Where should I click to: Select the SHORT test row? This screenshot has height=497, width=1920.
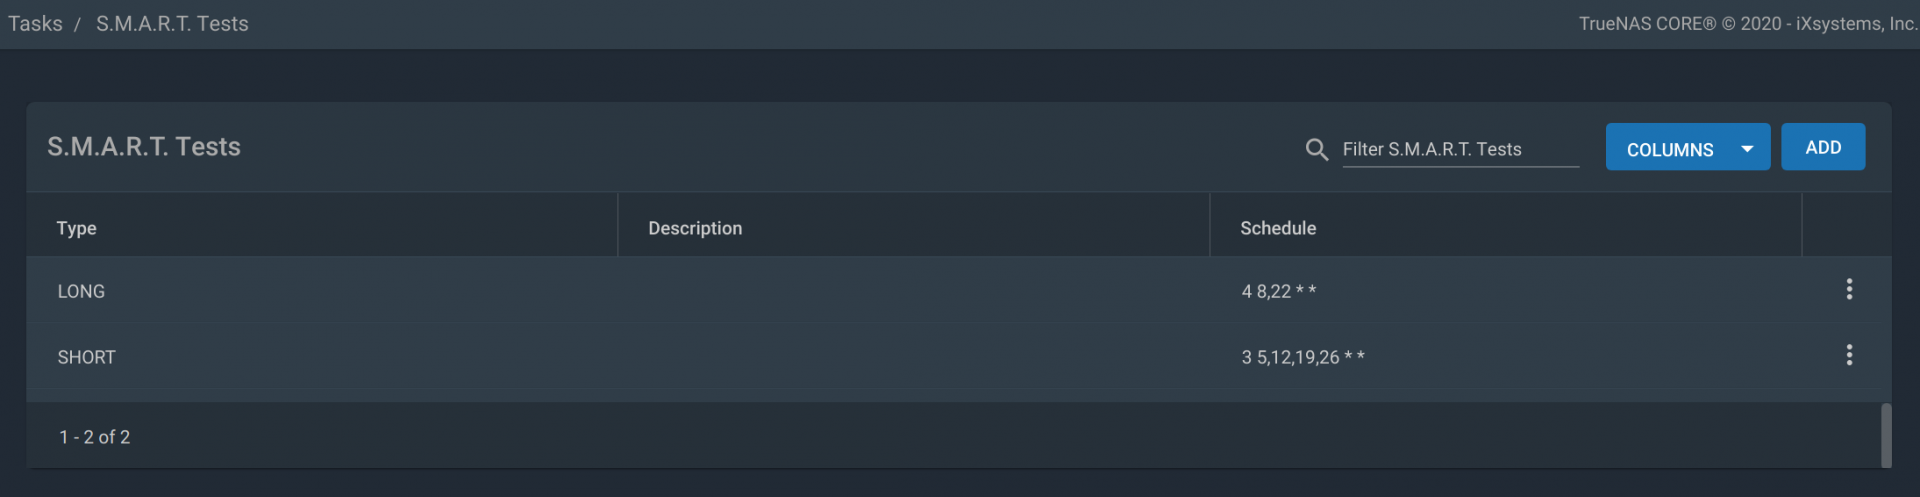tap(958, 356)
